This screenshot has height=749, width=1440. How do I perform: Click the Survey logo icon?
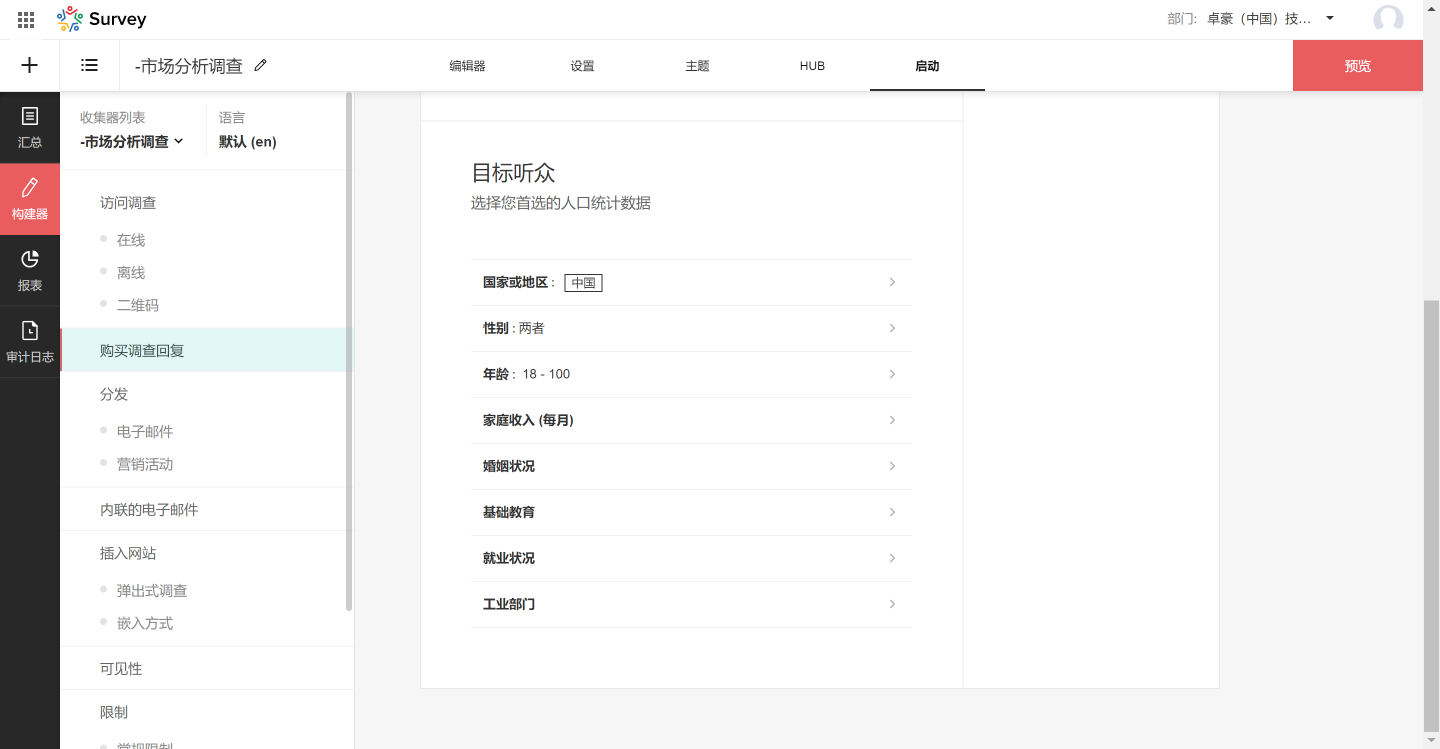[69, 19]
